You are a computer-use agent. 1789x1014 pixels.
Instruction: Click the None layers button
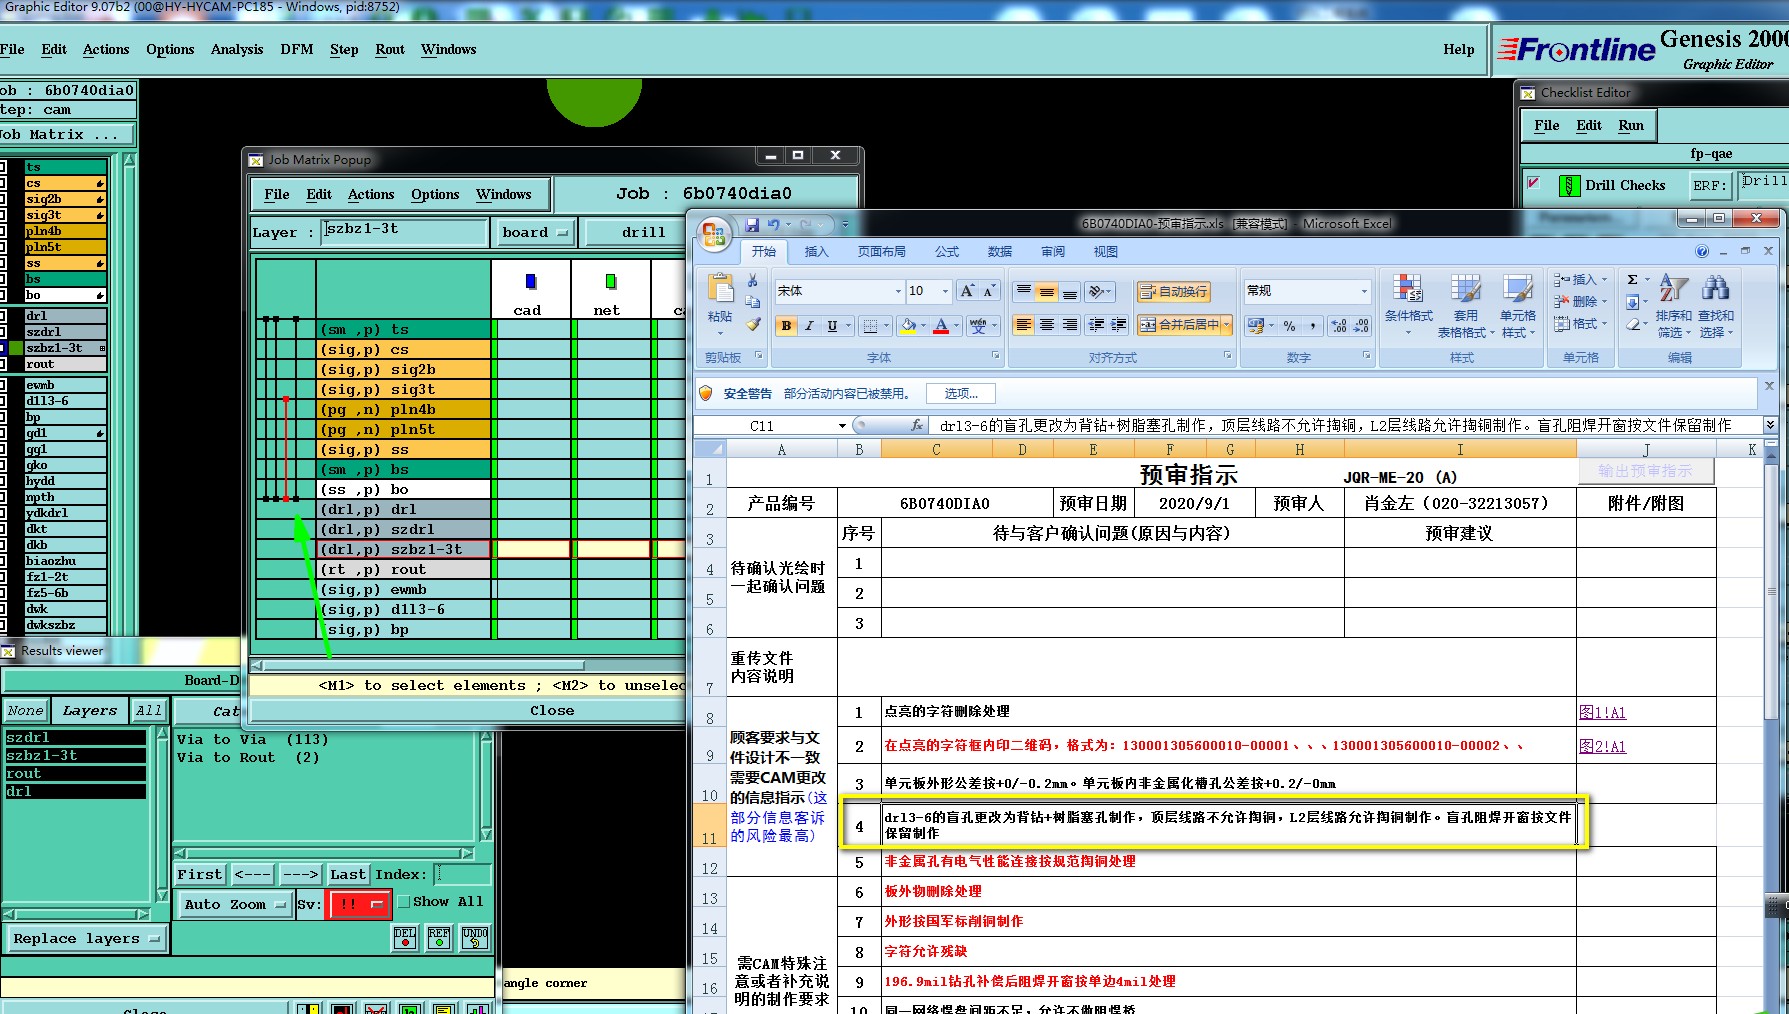[25, 711]
